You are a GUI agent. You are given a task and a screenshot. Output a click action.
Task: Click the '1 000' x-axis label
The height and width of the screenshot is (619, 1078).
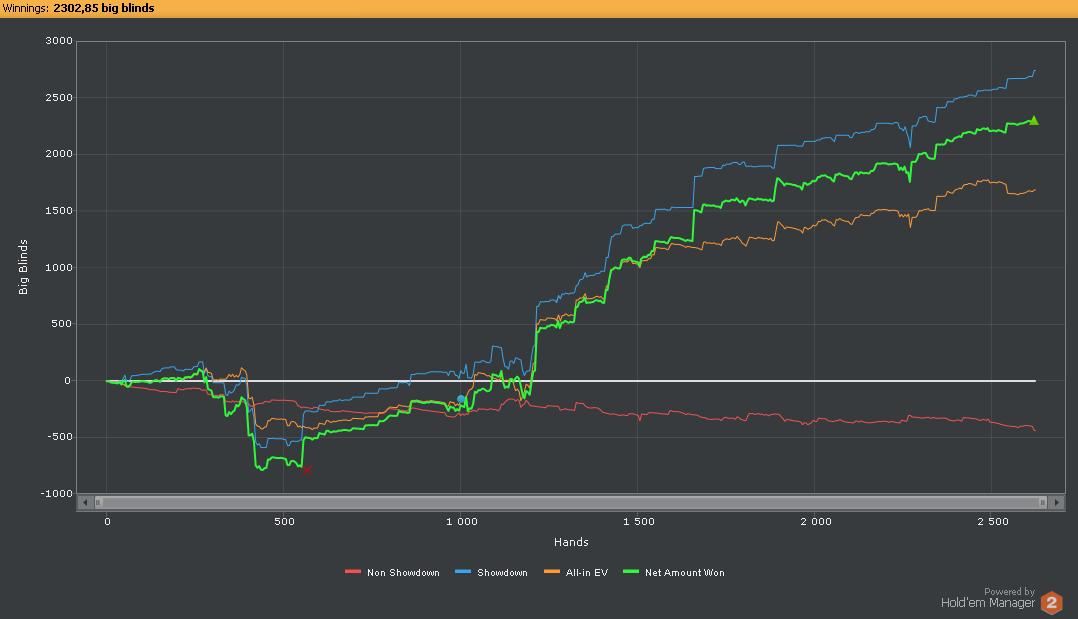point(461,521)
